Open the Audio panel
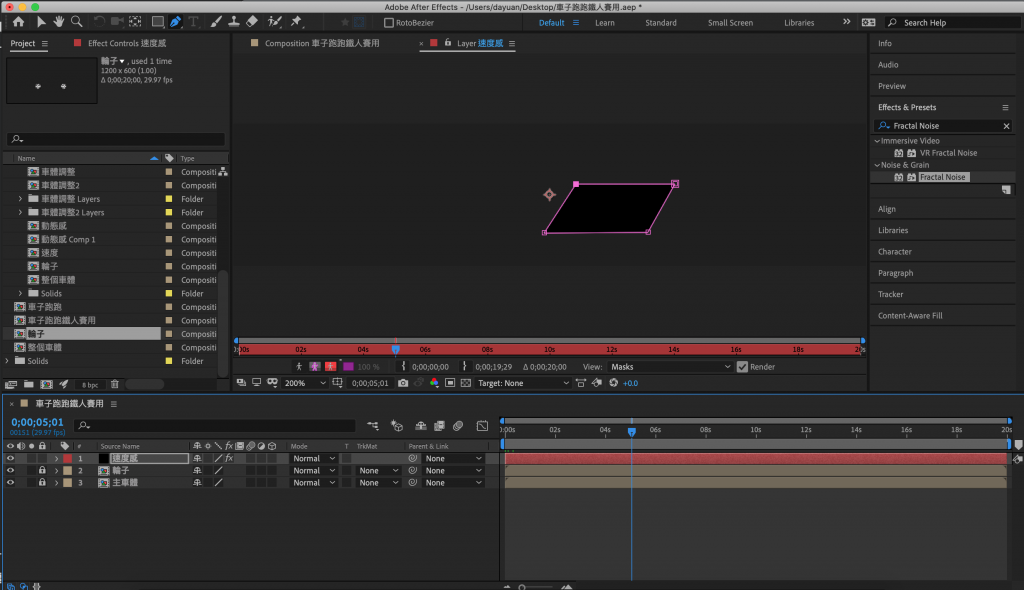The image size is (1024, 590). pos(888,65)
